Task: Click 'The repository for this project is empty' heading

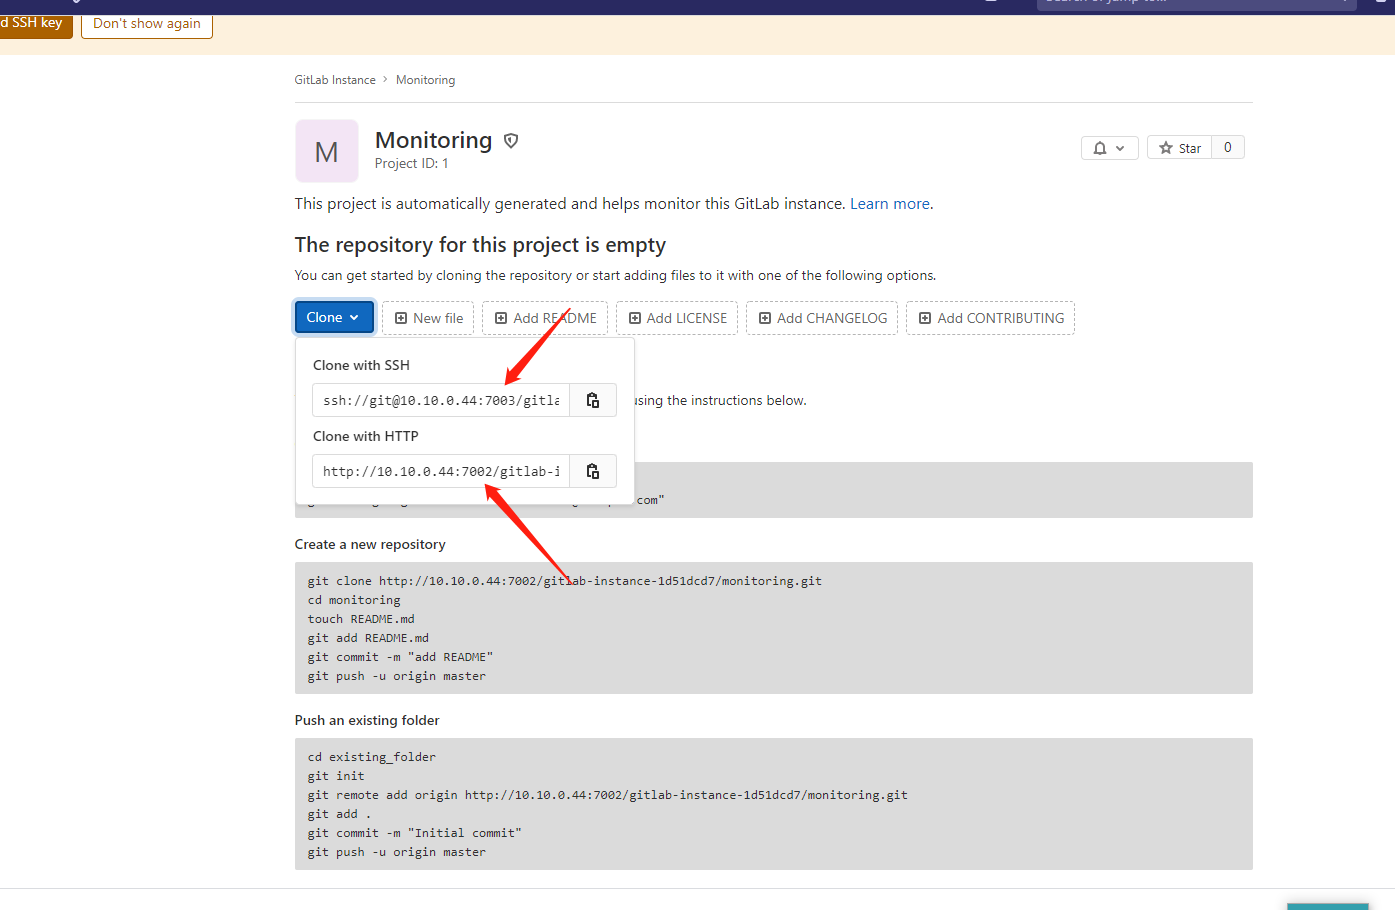Action: (x=480, y=245)
